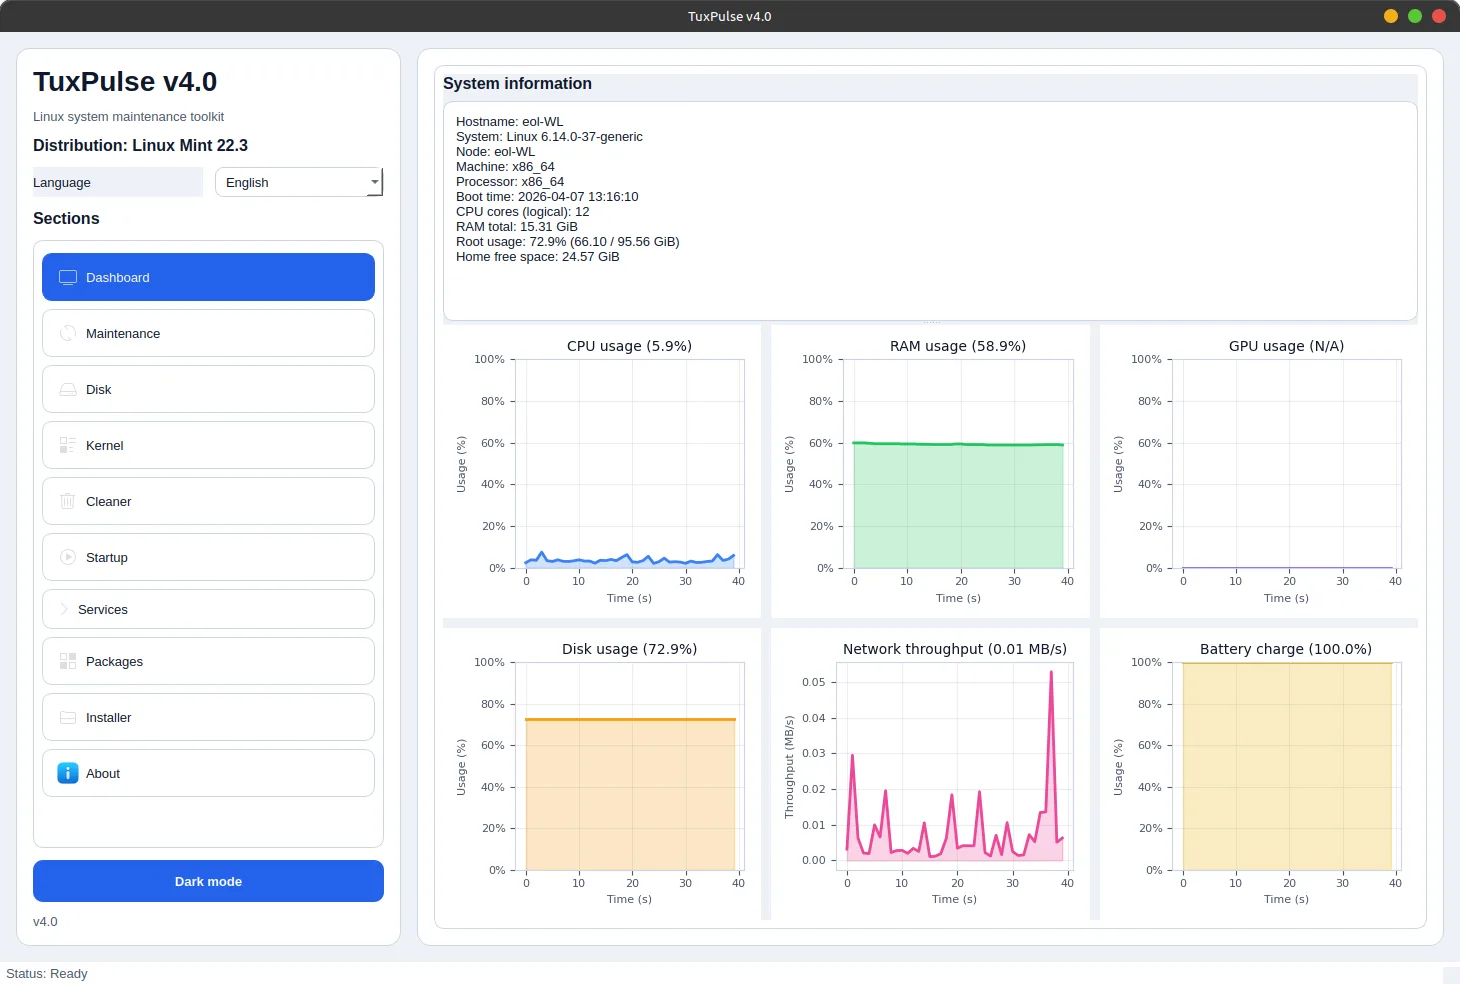
Task: Click the Cleaner trash icon
Action: 68,501
